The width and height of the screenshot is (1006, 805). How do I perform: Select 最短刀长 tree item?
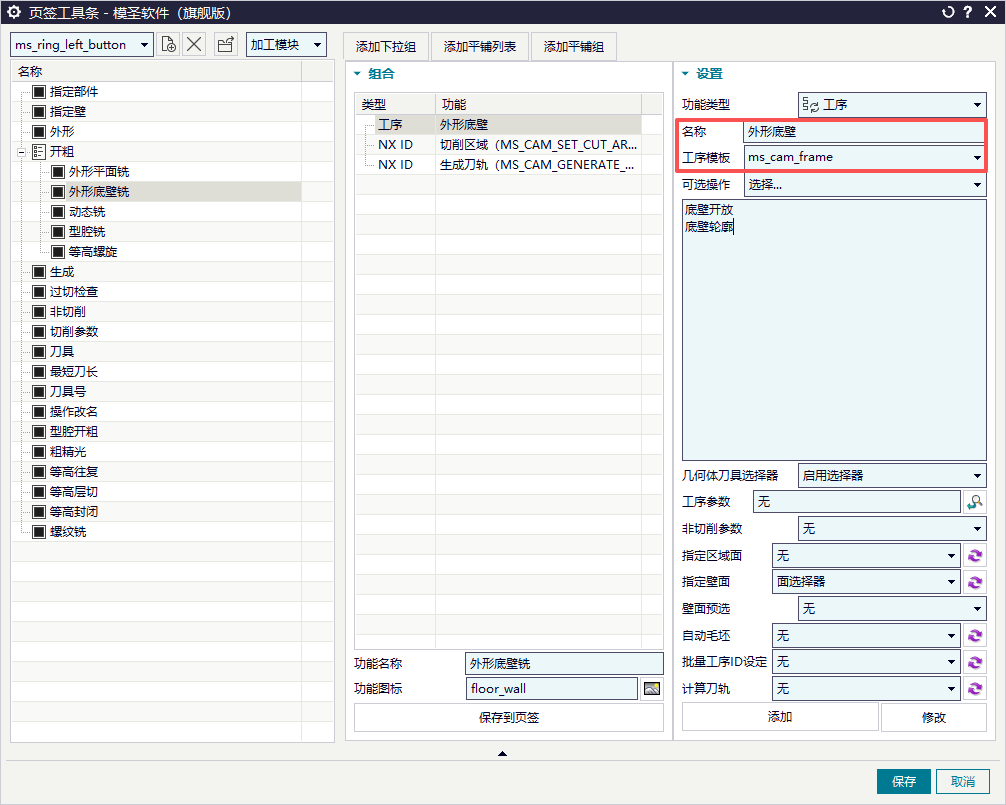click(x=74, y=372)
